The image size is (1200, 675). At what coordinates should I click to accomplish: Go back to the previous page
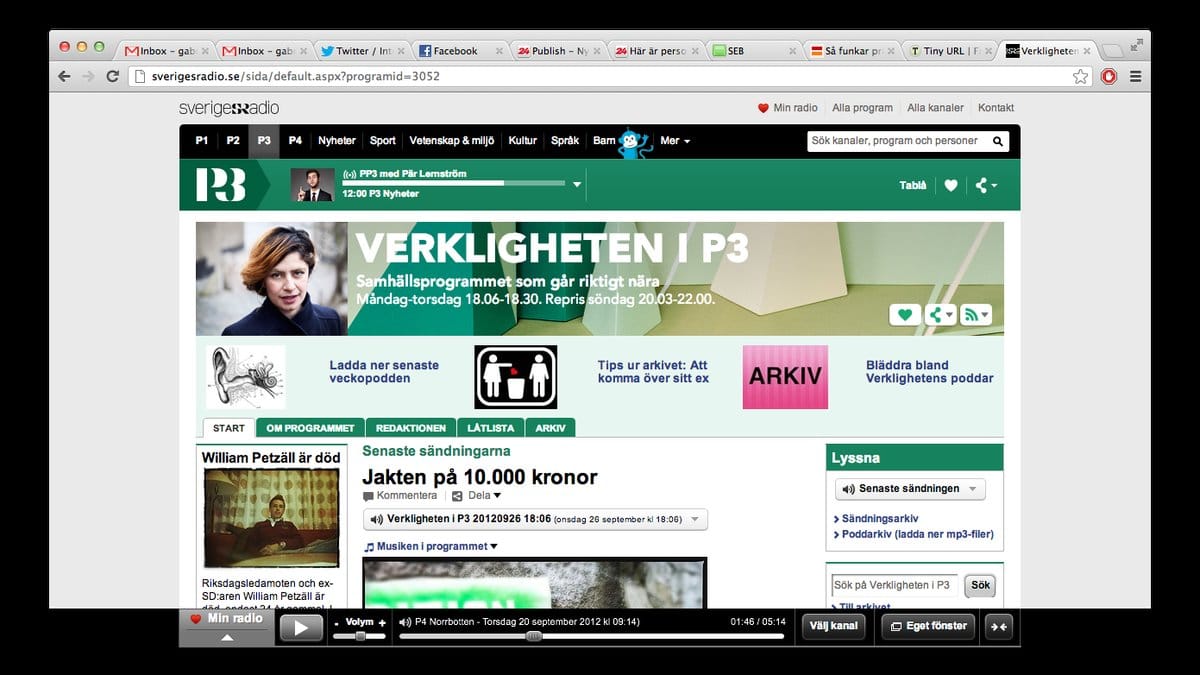[65, 76]
